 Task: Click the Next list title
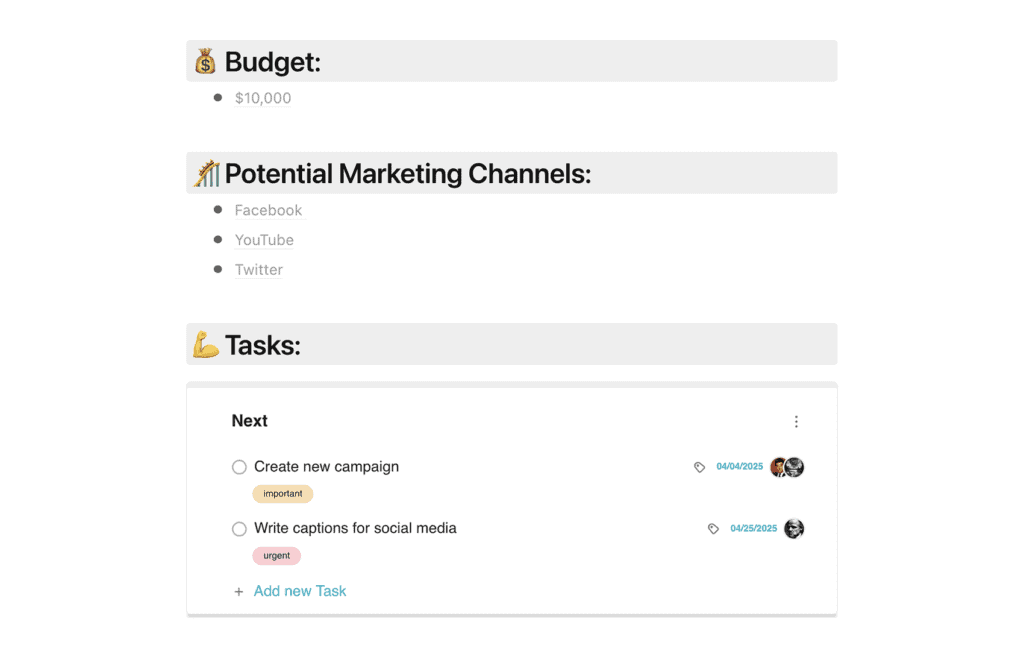[249, 421]
